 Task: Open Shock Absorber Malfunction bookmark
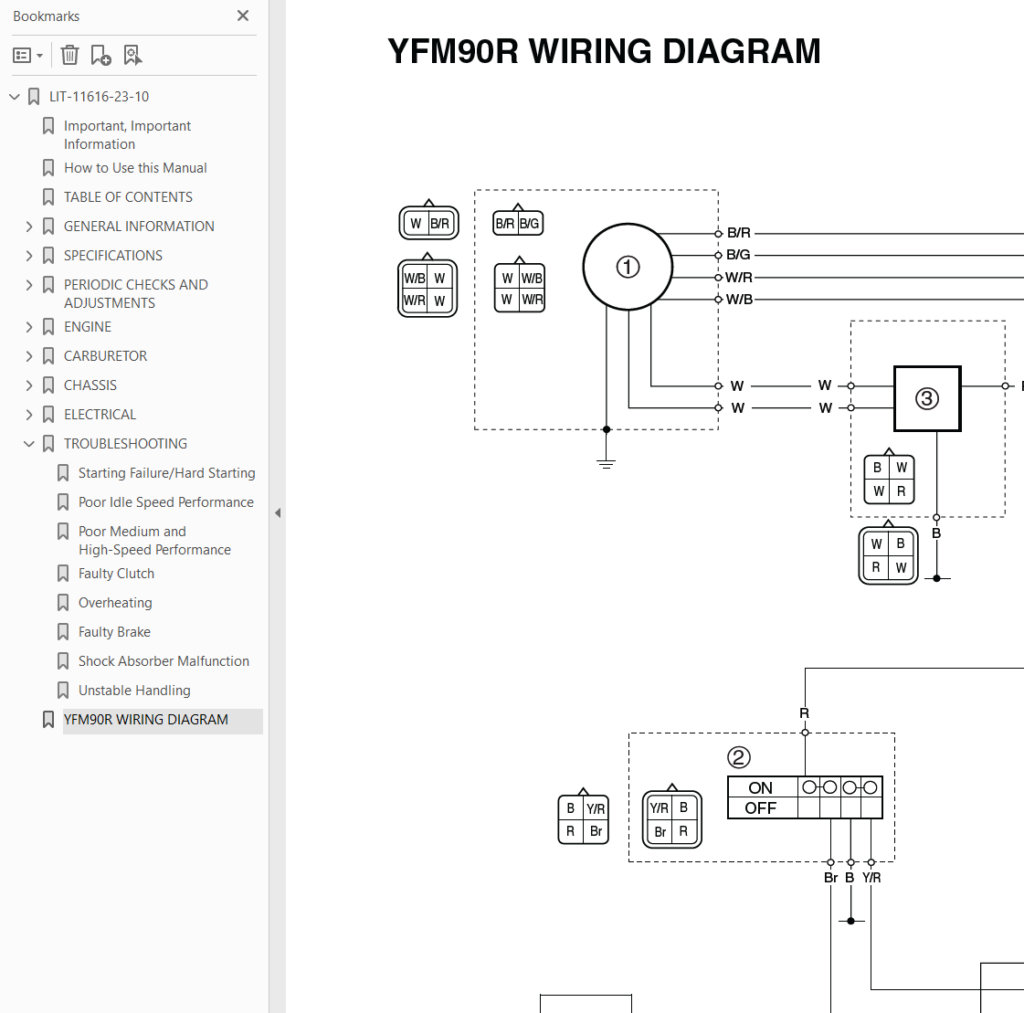coord(164,661)
